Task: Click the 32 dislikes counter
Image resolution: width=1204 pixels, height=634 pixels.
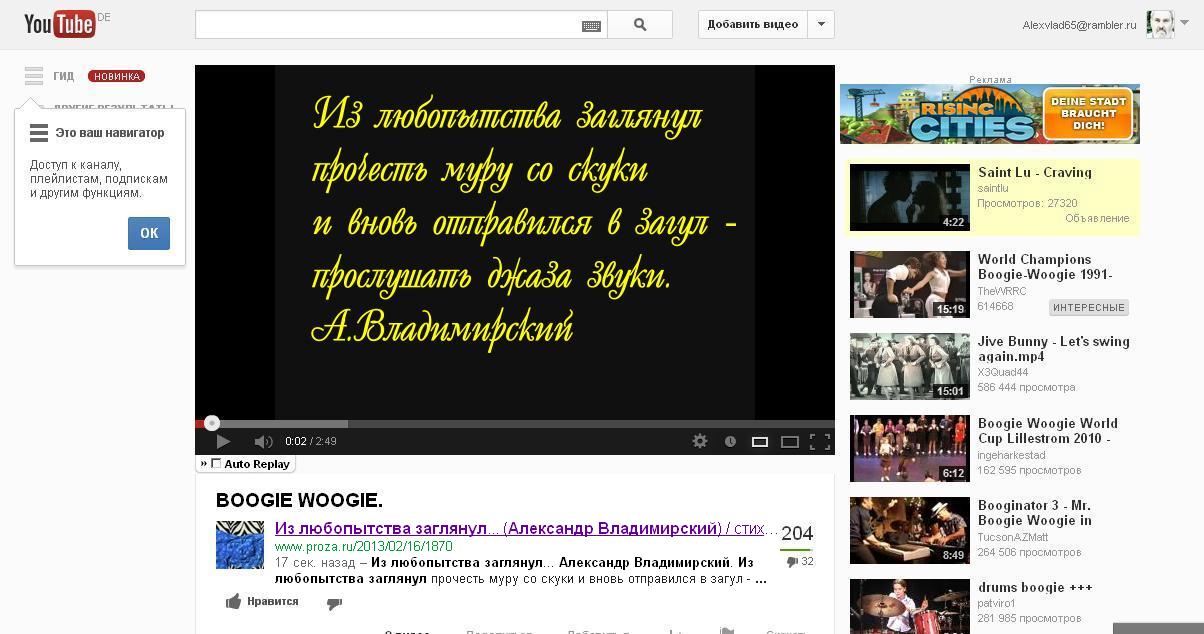Action: coord(800,562)
